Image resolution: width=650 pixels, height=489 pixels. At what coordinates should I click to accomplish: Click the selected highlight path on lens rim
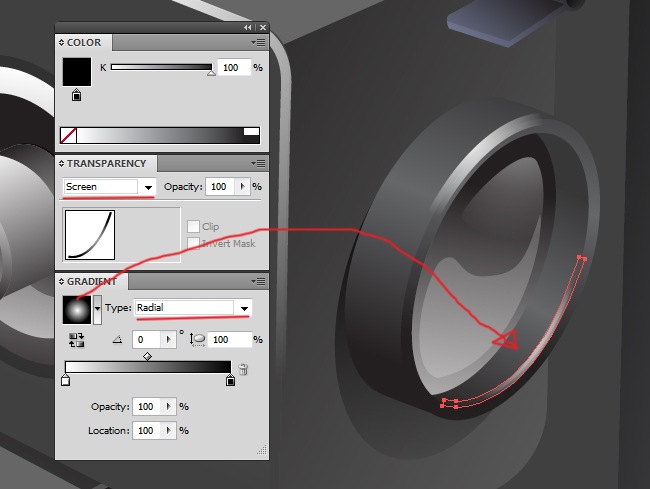click(542, 348)
